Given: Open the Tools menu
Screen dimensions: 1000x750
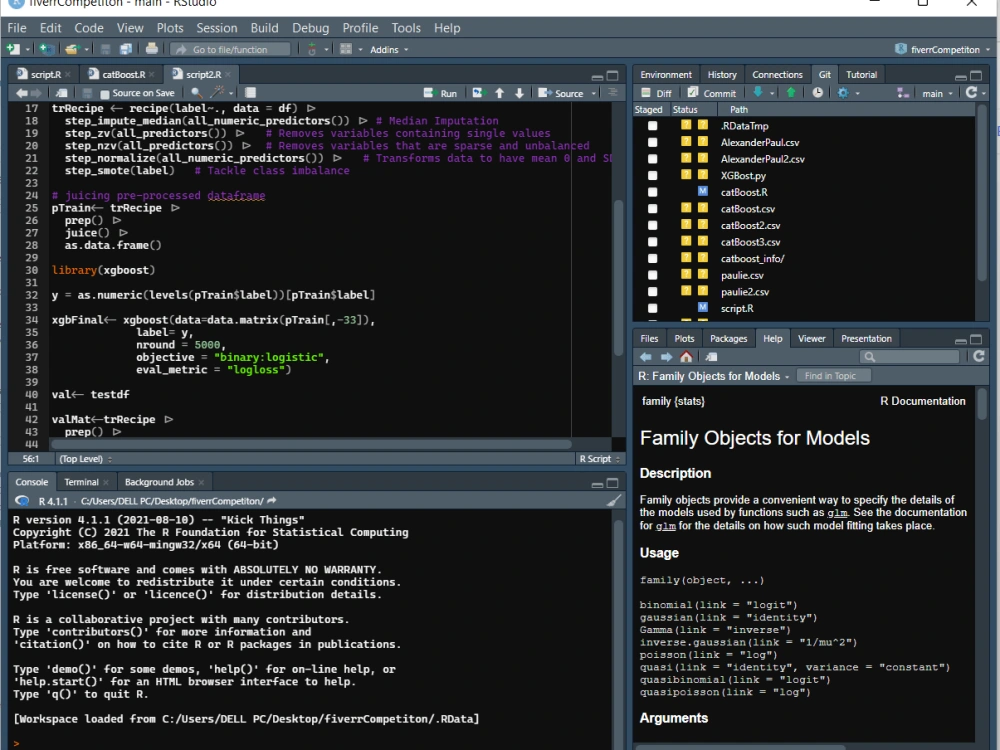Looking at the screenshot, I should point(406,28).
